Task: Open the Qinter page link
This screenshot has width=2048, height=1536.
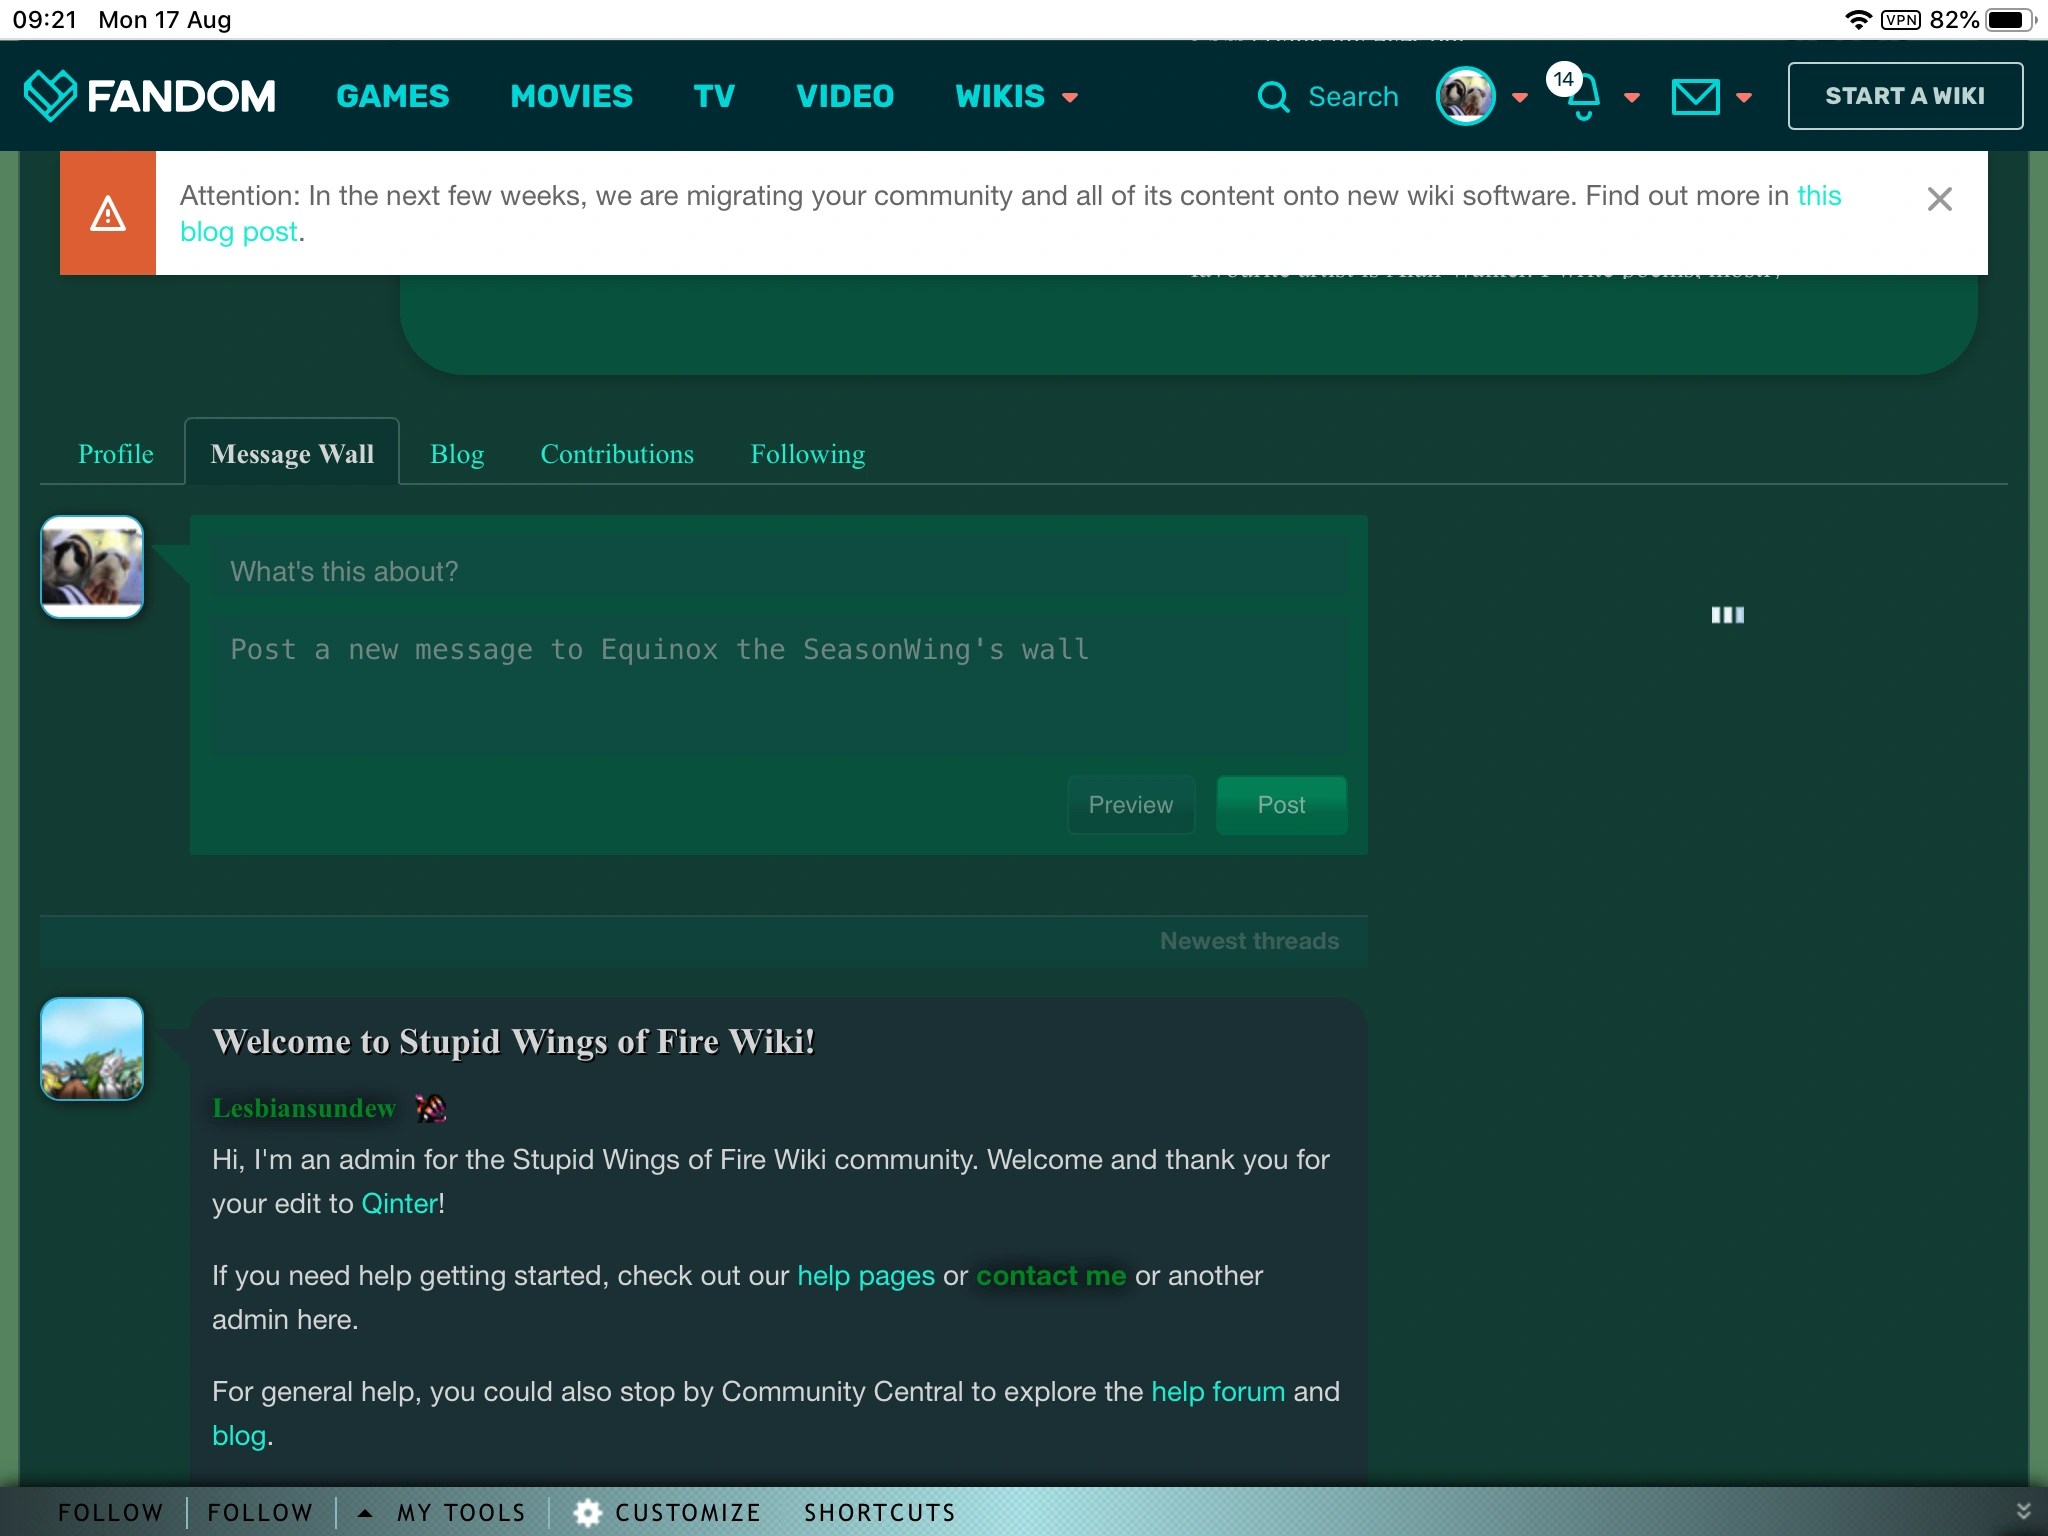Action: click(x=399, y=1203)
